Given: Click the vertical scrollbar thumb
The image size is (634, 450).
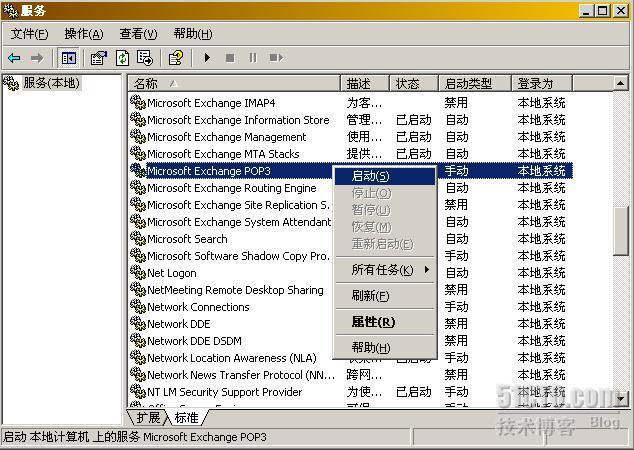Looking at the screenshot, I should (621, 231).
